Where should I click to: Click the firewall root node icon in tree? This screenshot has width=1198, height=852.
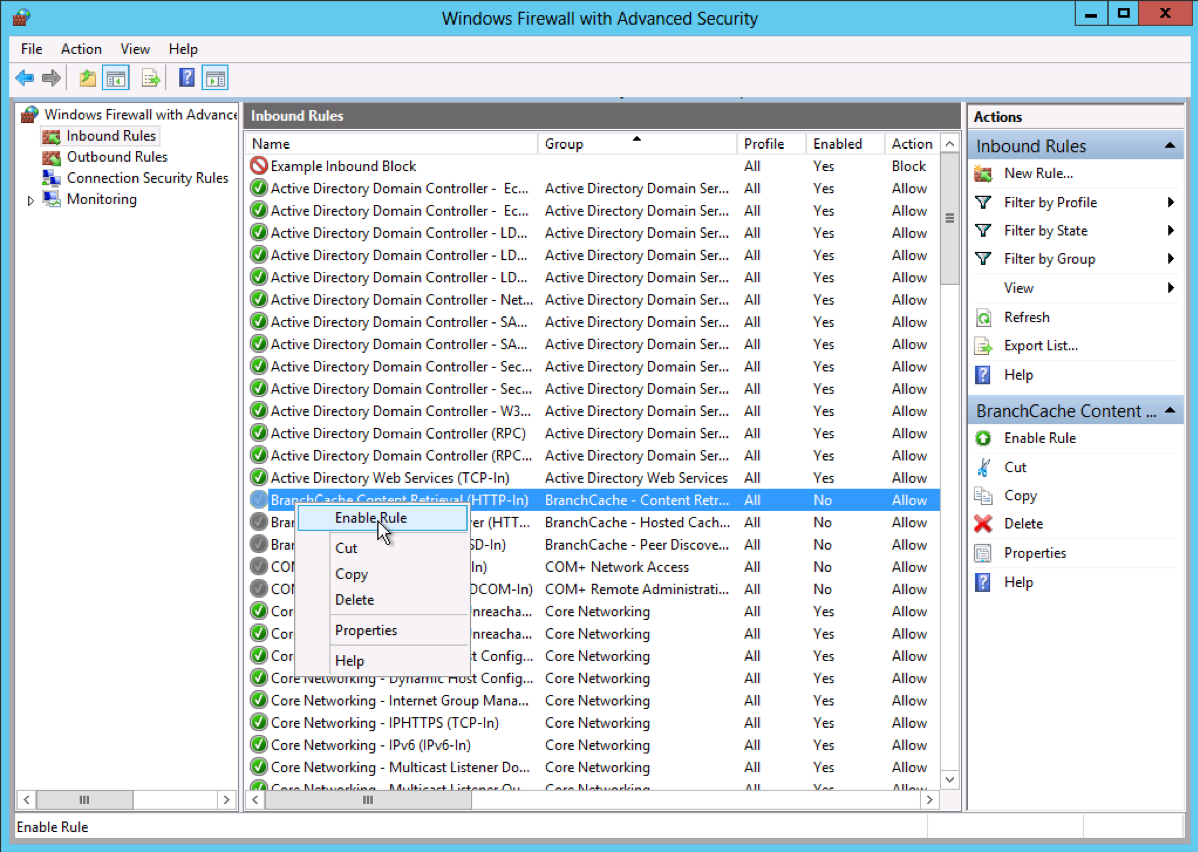[29, 115]
